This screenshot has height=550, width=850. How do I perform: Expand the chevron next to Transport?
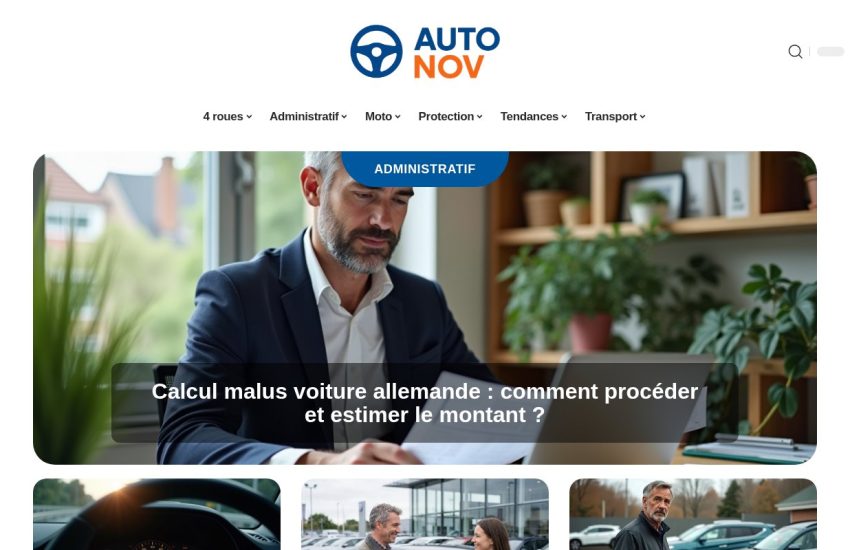coord(642,117)
